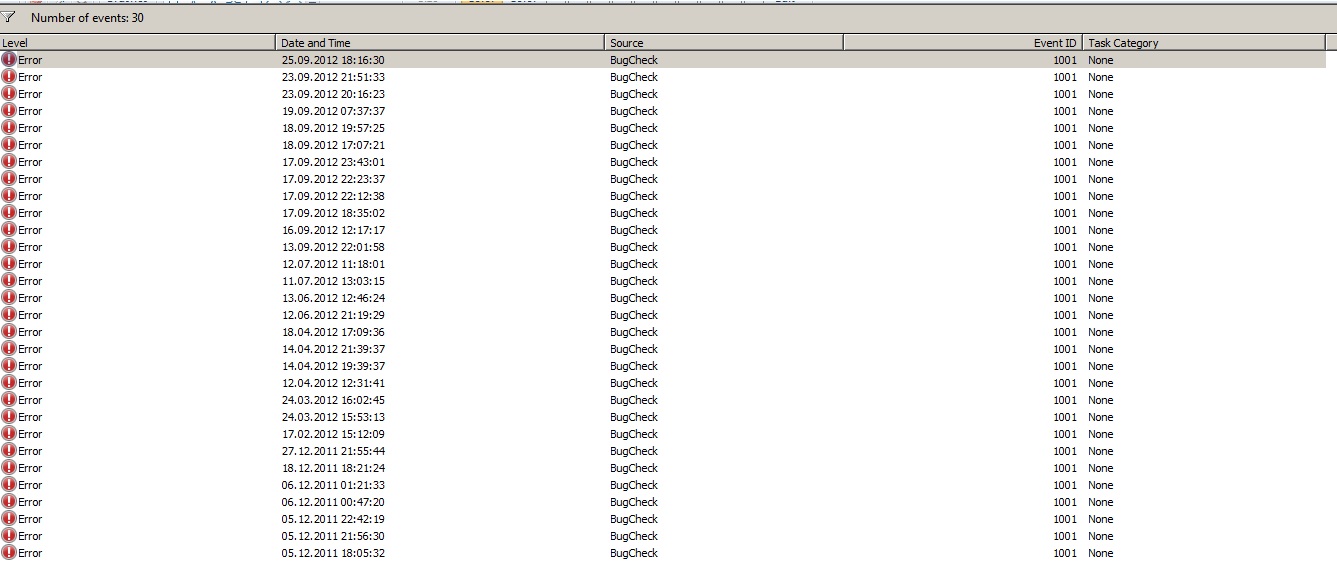This screenshot has width=1337, height=567.
Task: Click error icon for 19.09.2012 07:37:37 event
Action: click(x=9, y=111)
